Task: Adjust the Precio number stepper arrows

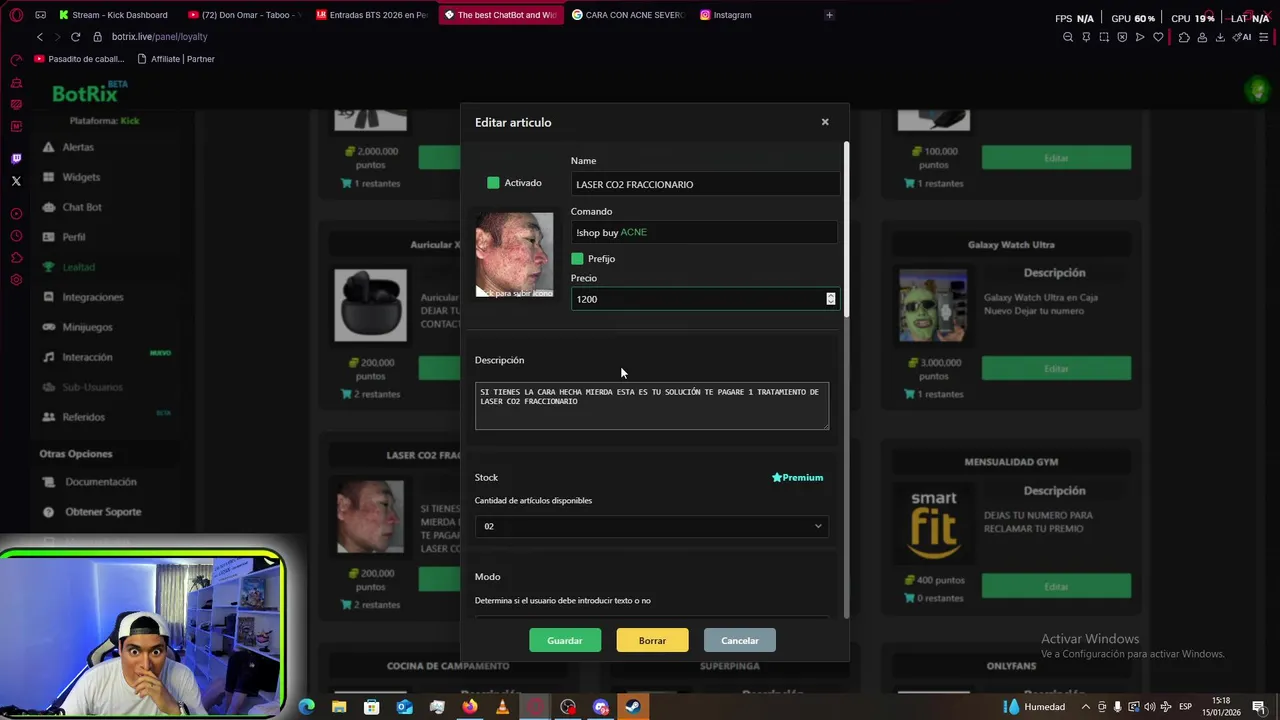Action: point(830,299)
